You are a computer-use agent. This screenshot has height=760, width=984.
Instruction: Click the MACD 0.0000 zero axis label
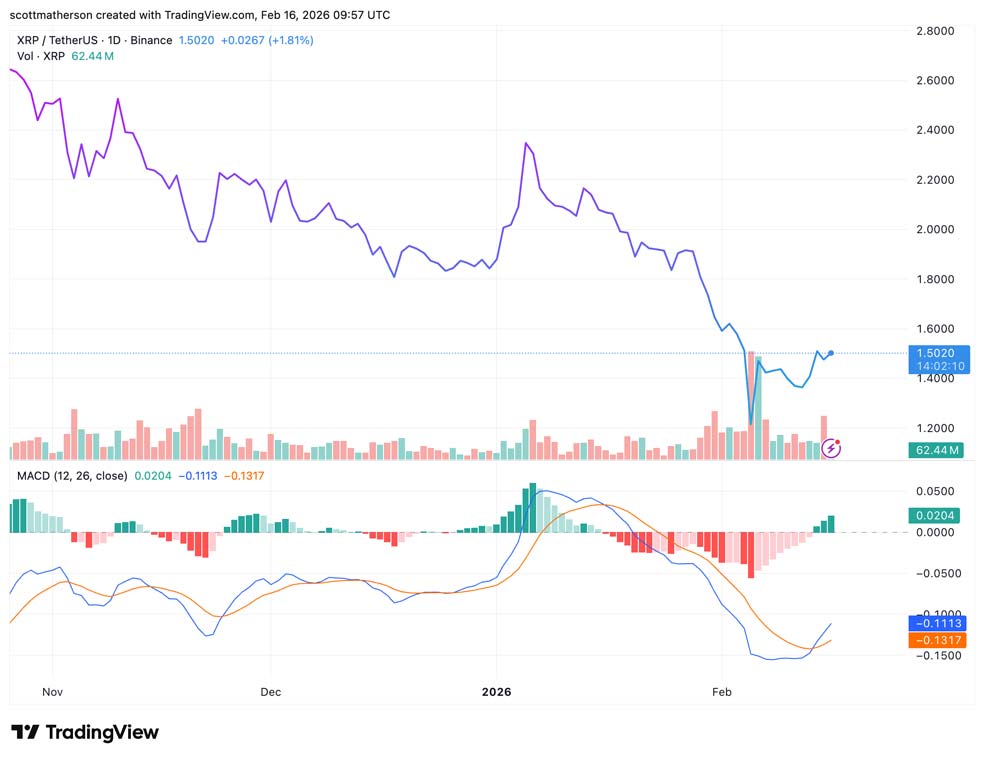(937, 532)
